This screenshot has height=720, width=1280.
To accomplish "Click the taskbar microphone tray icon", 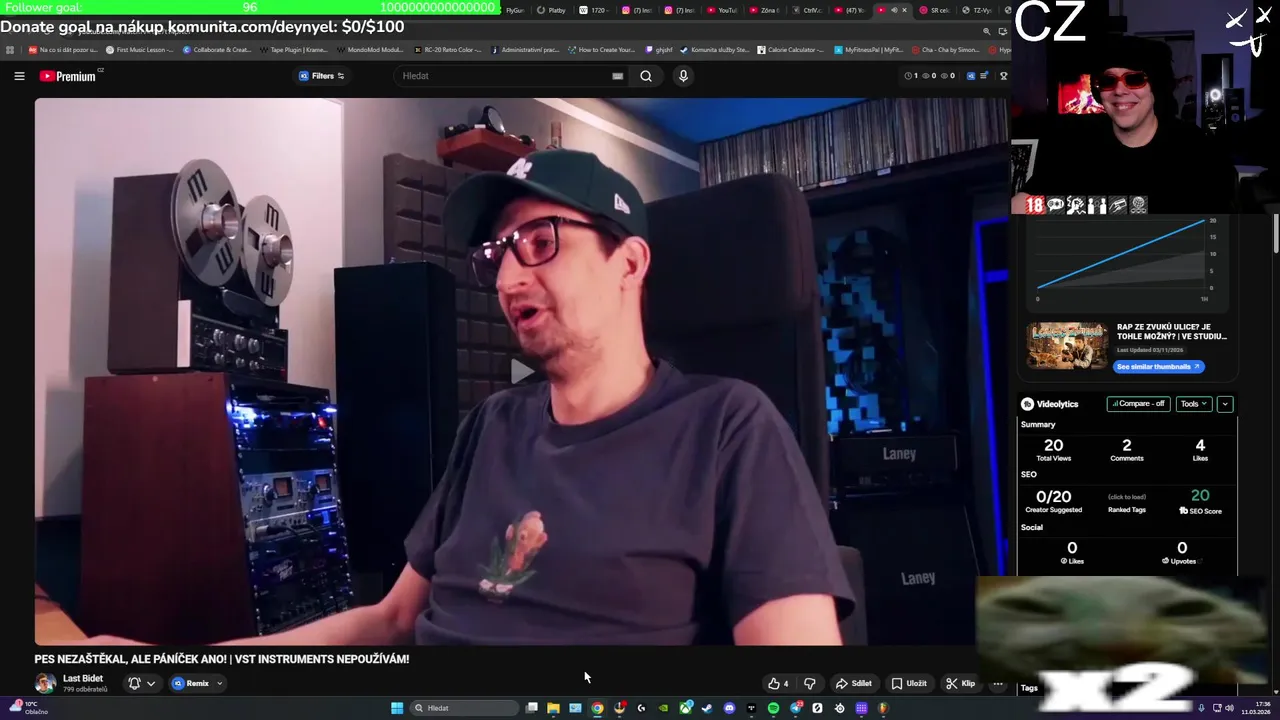I will coord(1201,708).
